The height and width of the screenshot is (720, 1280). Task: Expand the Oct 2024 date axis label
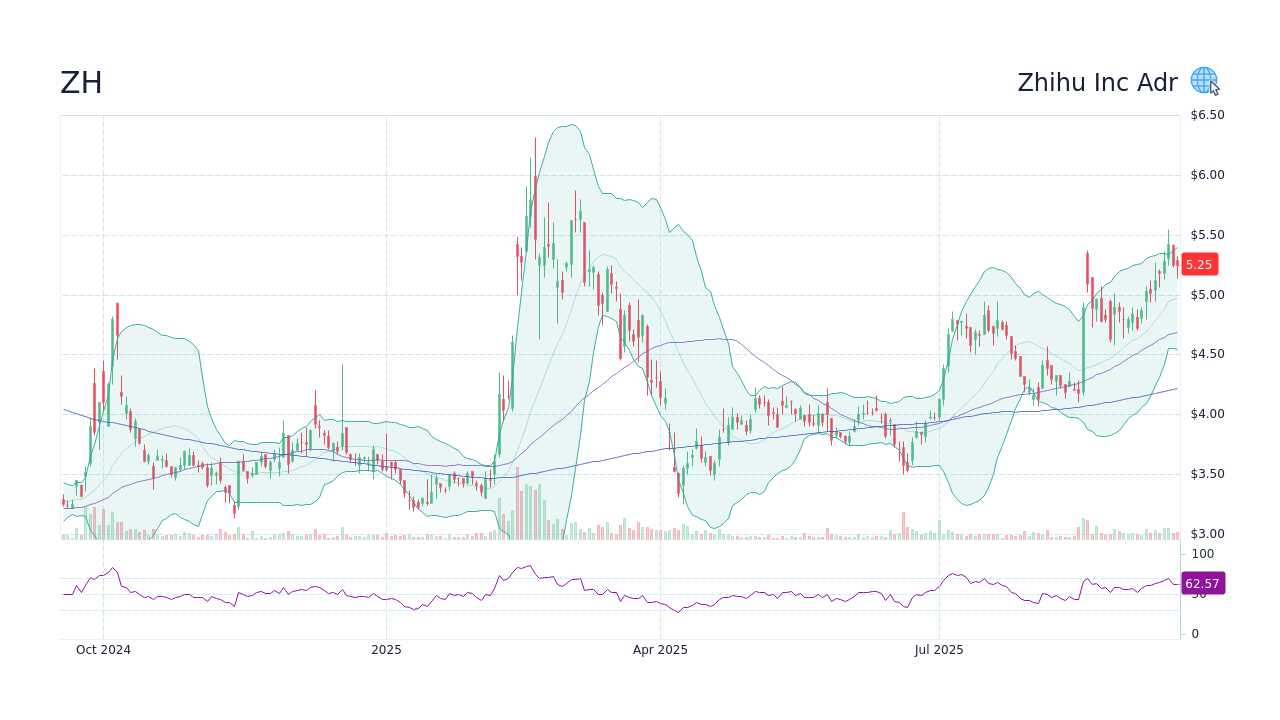coord(103,649)
